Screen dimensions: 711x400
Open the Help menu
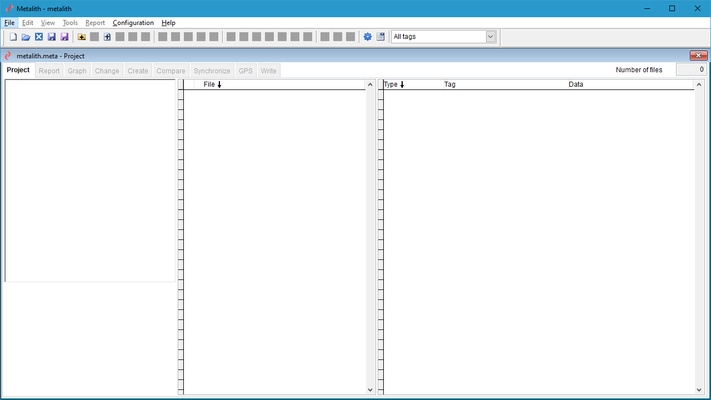pyautogui.click(x=168, y=23)
